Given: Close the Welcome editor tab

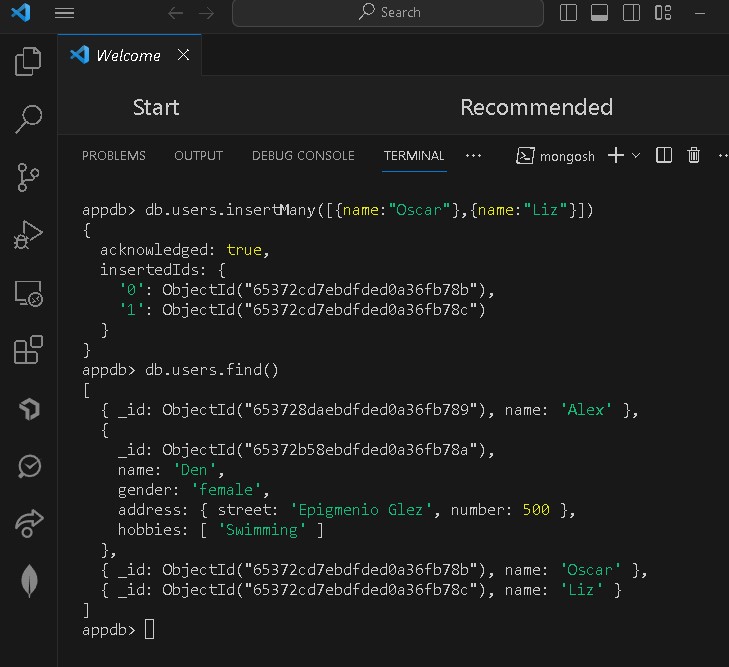Looking at the screenshot, I should 183,55.
